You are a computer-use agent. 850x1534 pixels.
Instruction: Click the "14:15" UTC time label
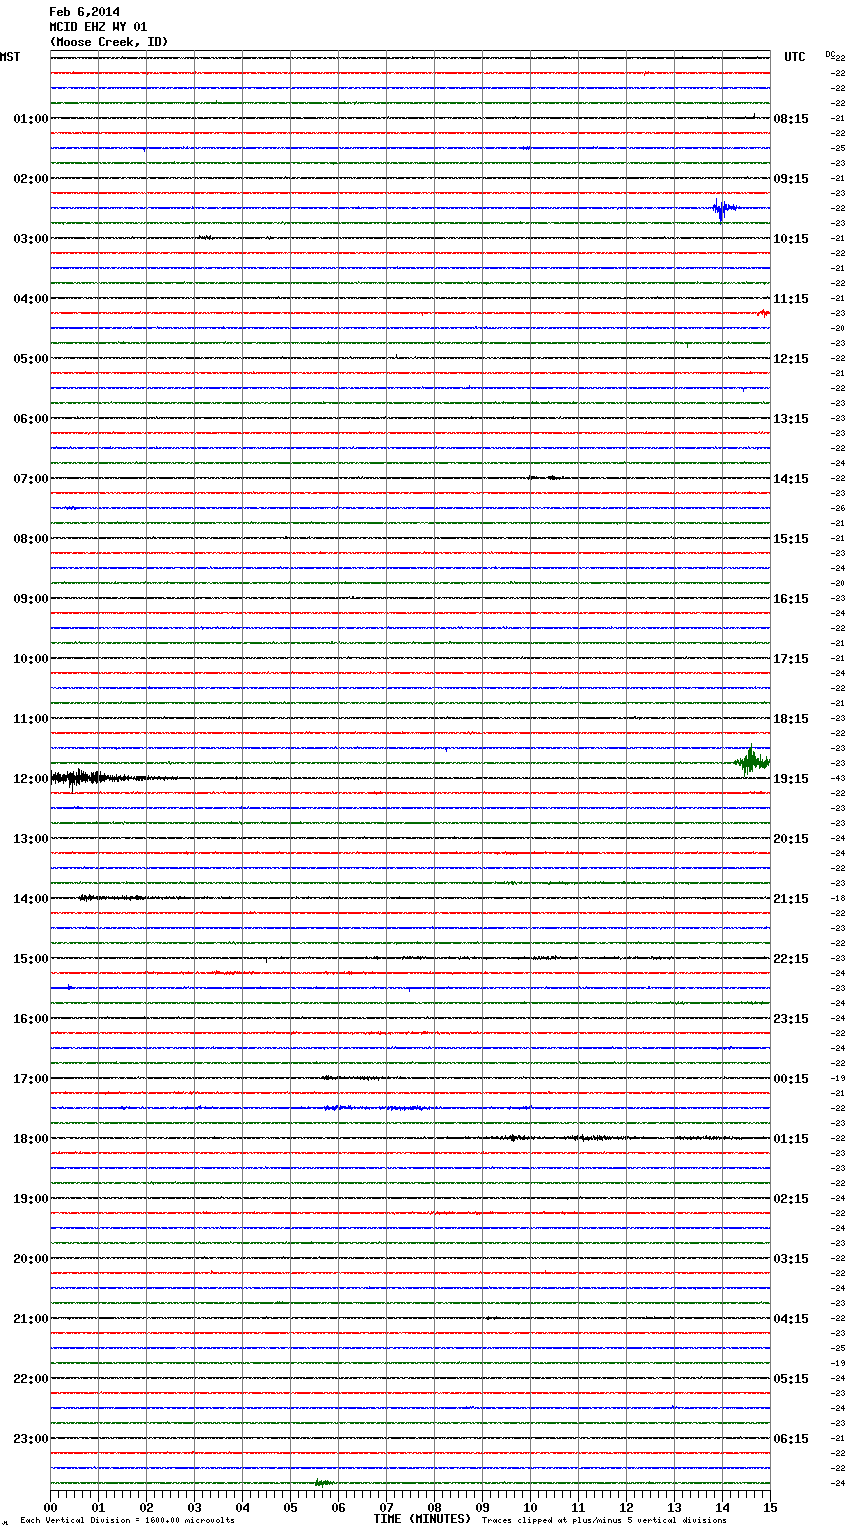(791, 479)
